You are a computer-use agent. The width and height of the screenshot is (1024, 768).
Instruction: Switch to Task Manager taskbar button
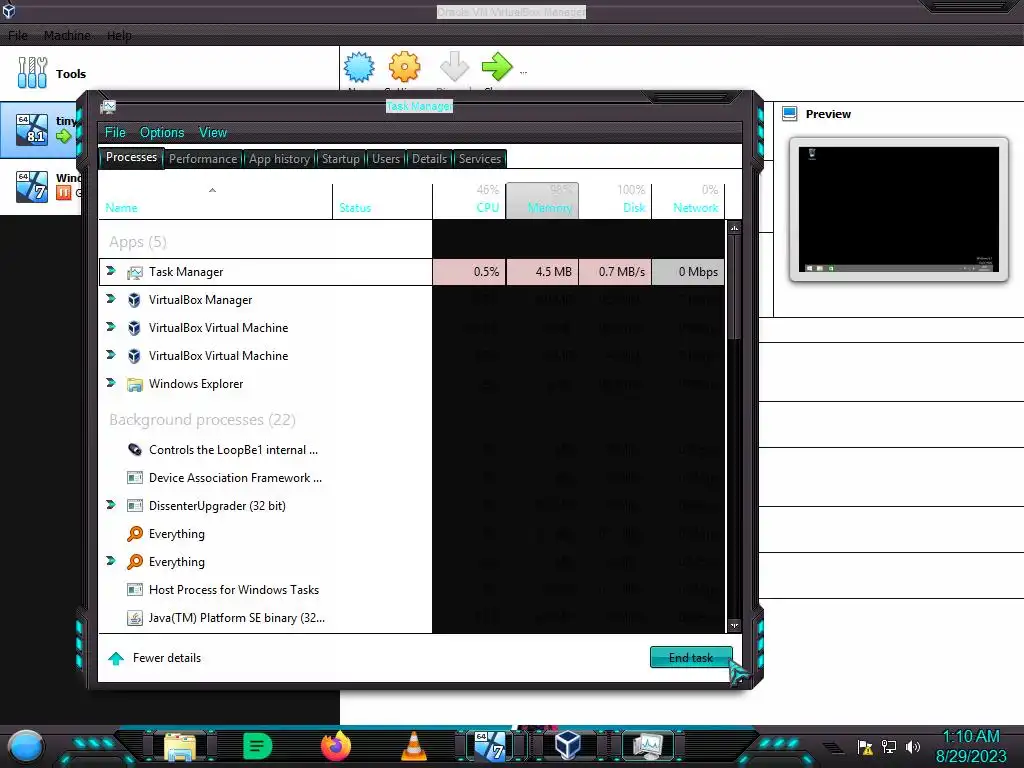point(646,746)
